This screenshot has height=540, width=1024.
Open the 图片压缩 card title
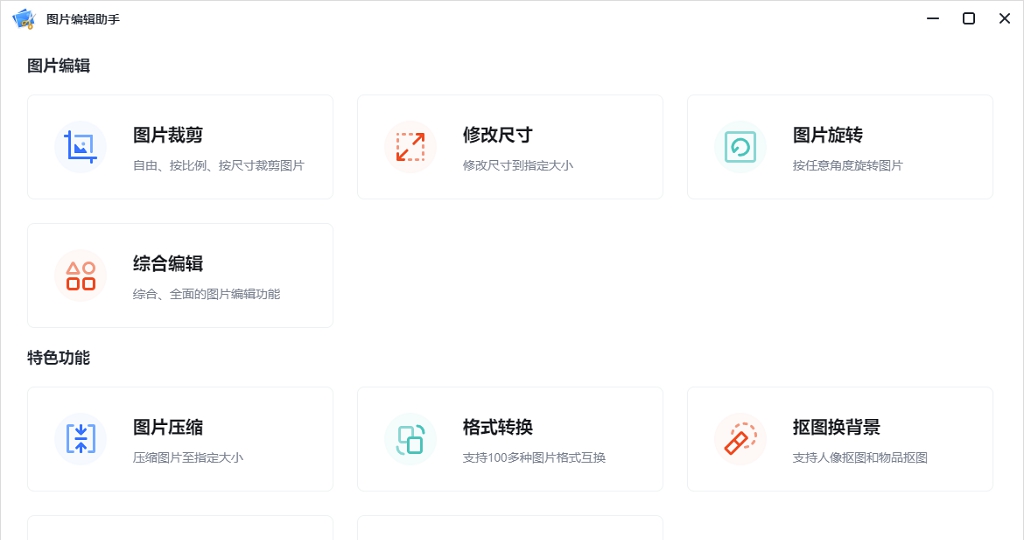168,427
